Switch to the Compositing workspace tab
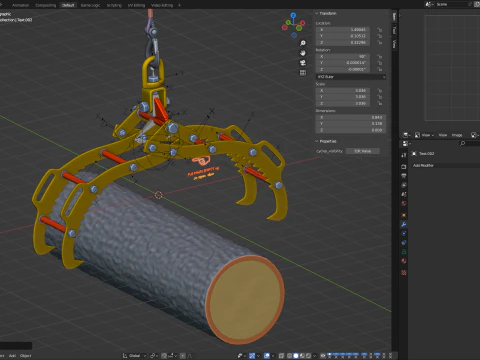The height and width of the screenshot is (360, 480). click(46, 5)
